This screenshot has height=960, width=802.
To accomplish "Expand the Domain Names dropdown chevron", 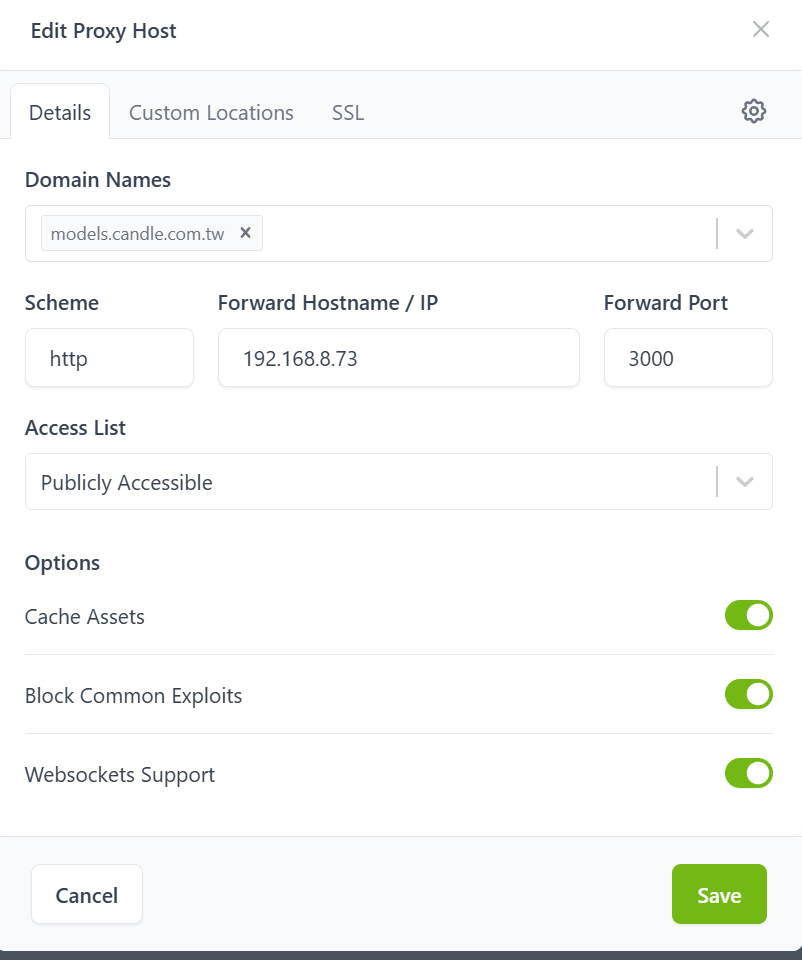I will click(745, 233).
